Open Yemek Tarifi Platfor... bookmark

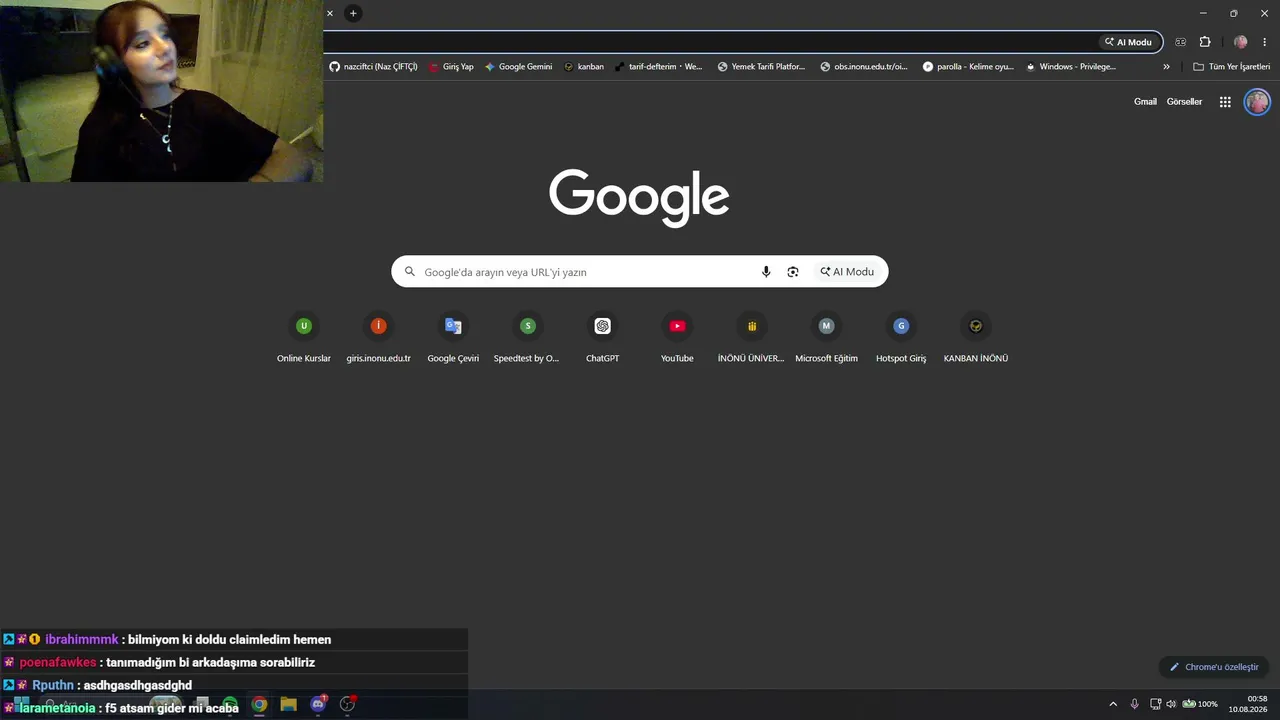pyautogui.click(x=762, y=67)
